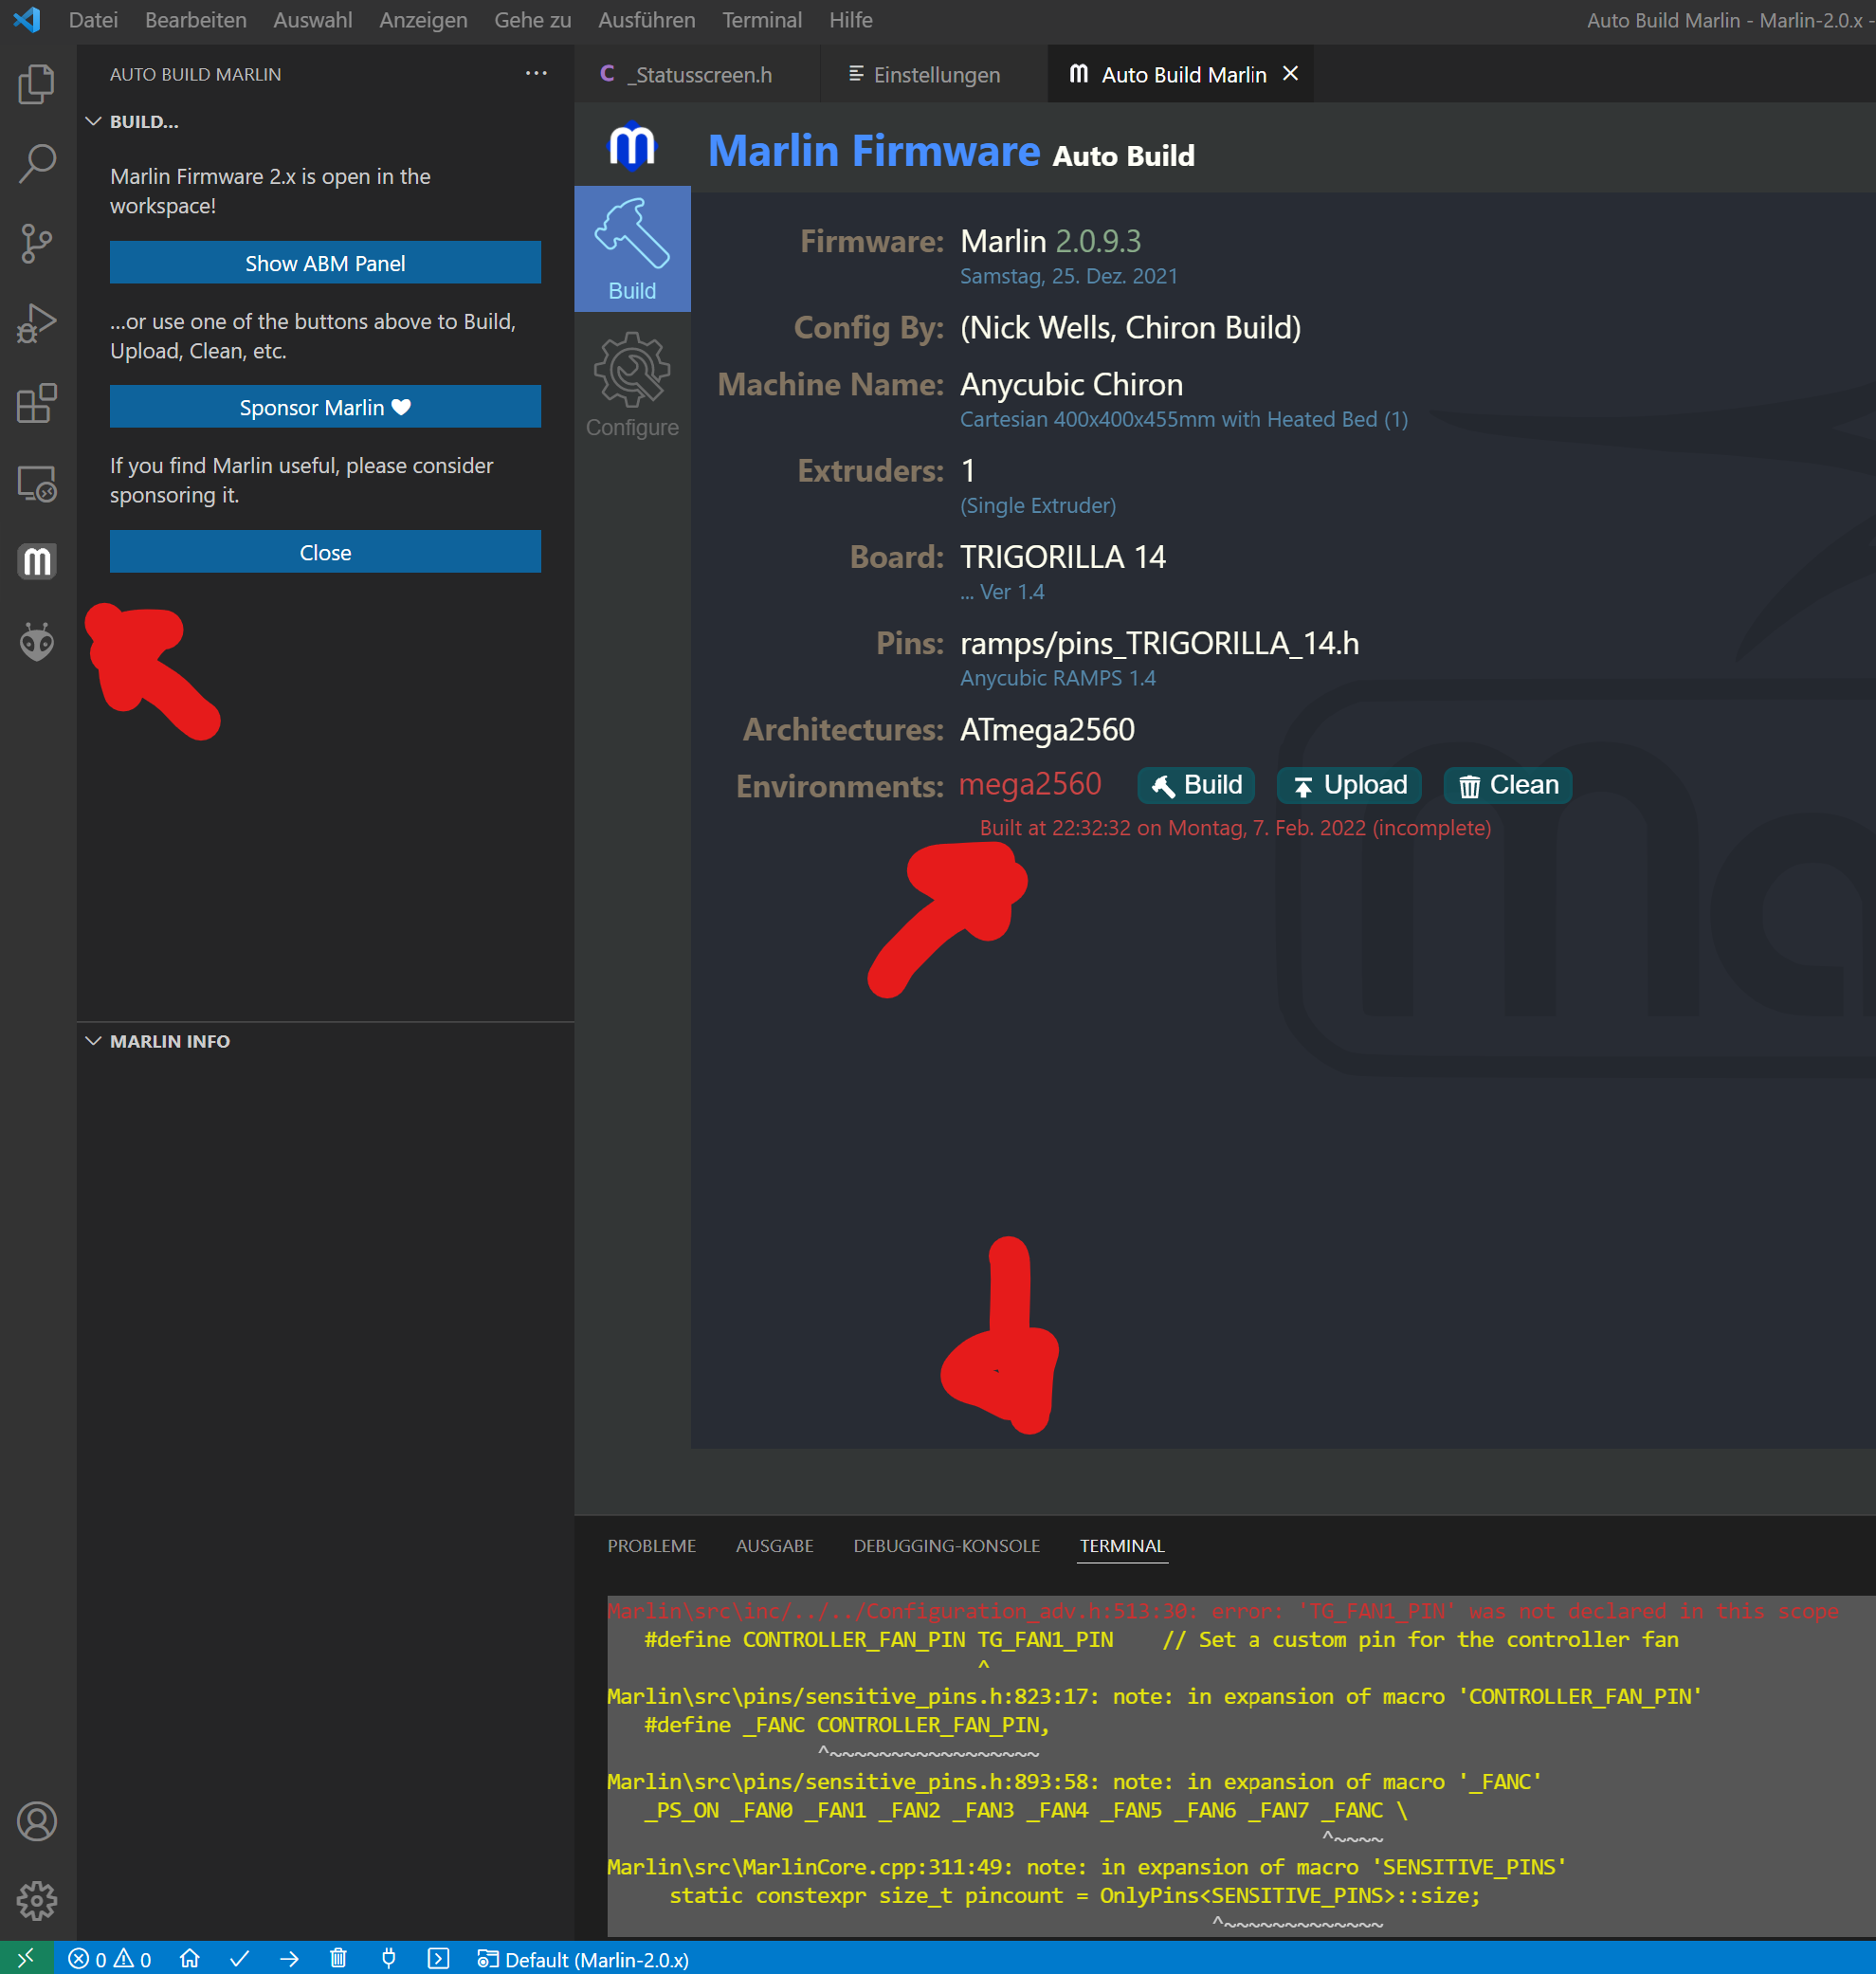
Task: Open the Terminal menu
Action: pyautogui.click(x=762, y=20)
